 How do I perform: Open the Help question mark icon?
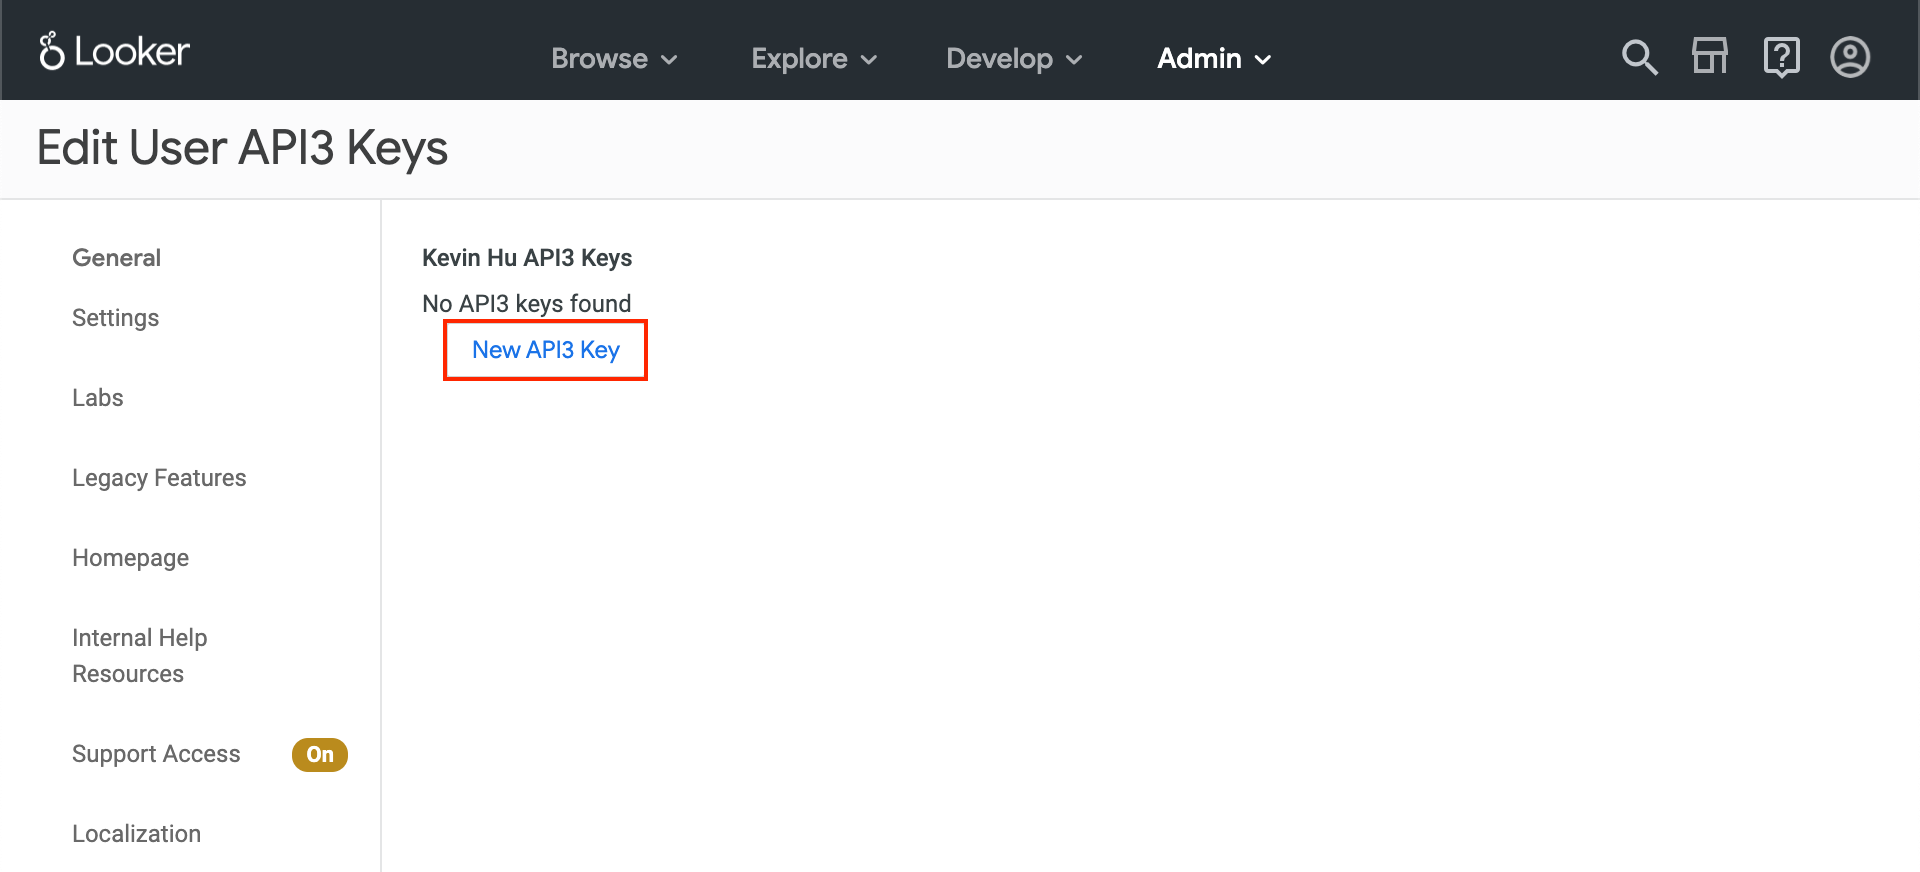1781,57
